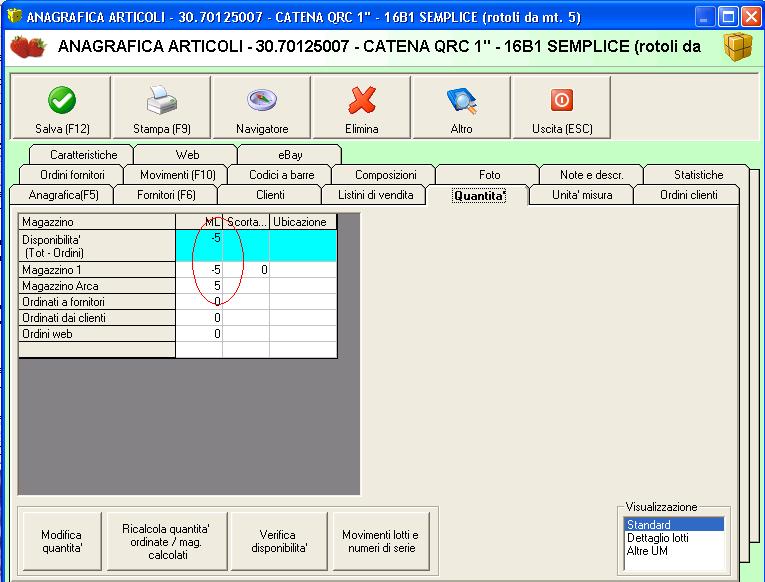The height and width of the screenshot is (582, 765).
Task: Click the Verifica disponibilita' button
Action: (279, 541)
